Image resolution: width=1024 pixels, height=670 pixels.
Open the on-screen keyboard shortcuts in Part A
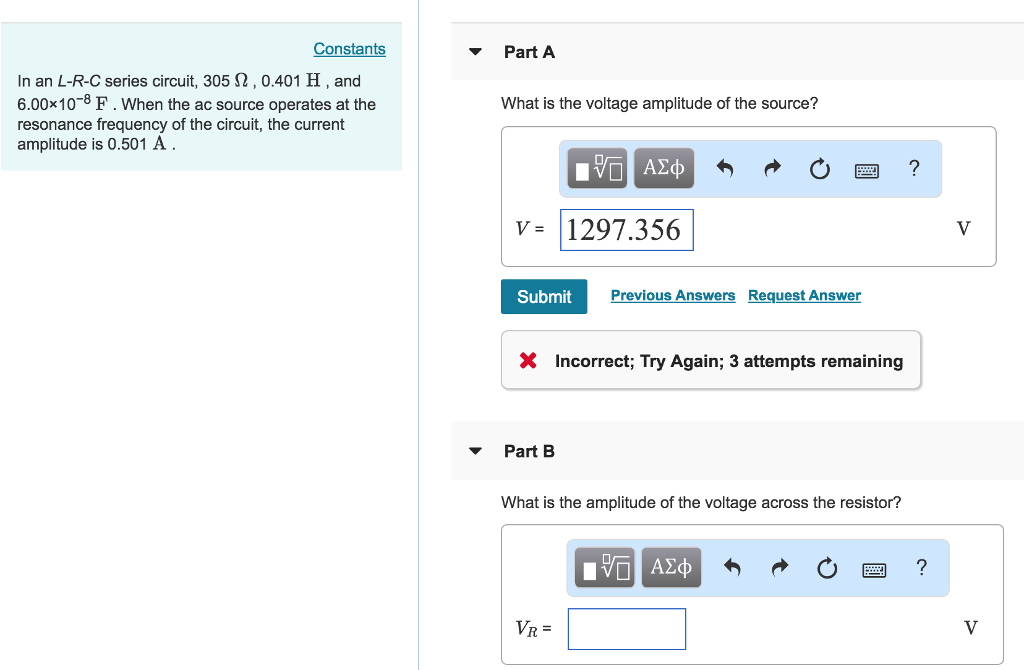click(x=866, y=169)
